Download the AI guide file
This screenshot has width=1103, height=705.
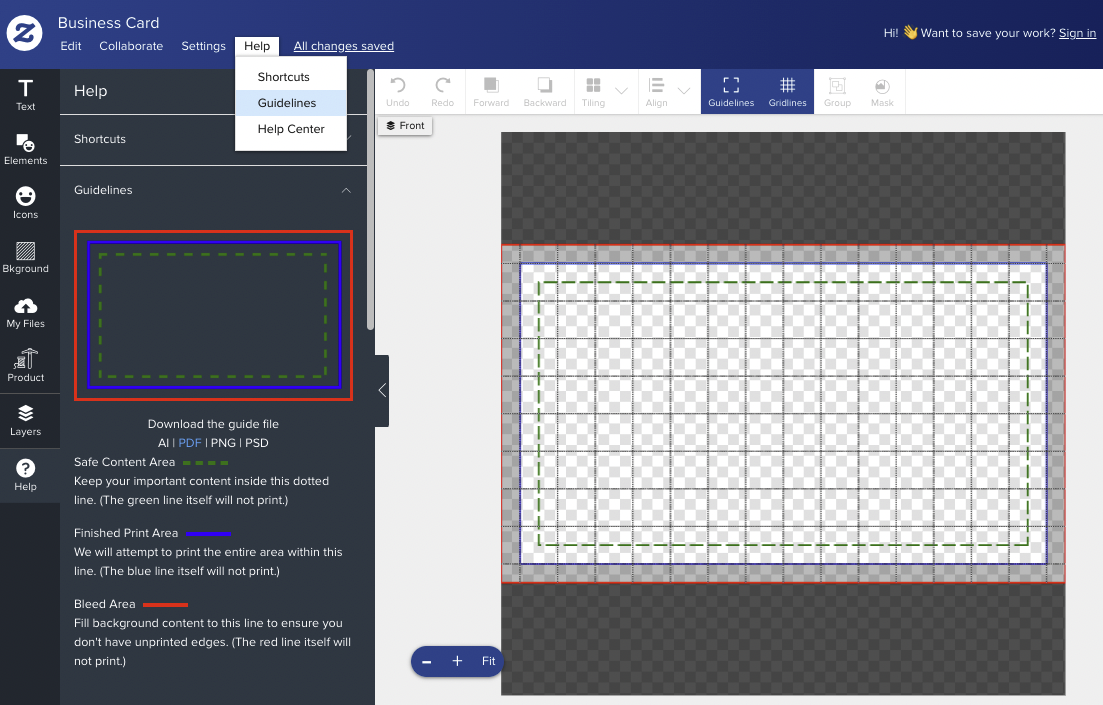coord(163,443)
